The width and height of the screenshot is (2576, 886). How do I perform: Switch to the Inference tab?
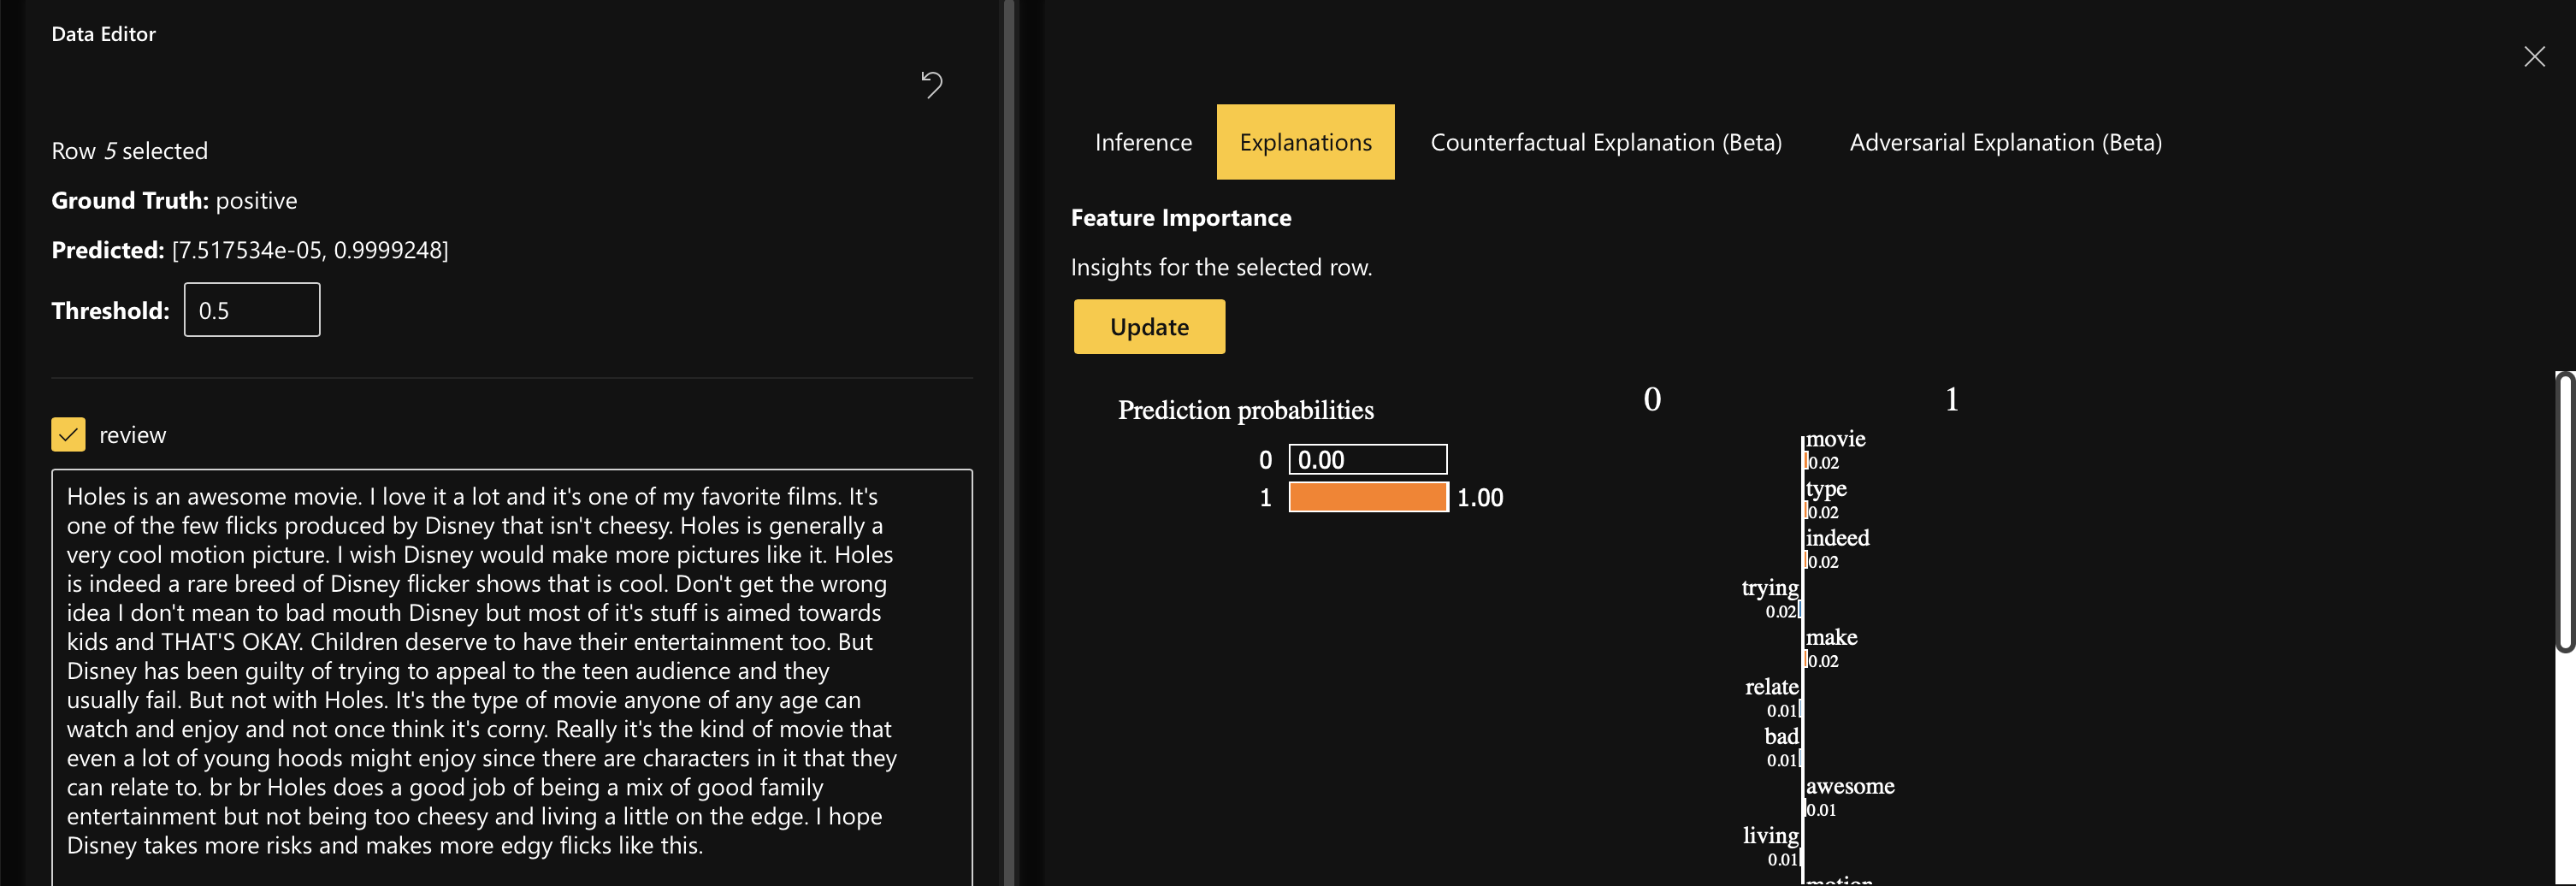point(1142,143)
